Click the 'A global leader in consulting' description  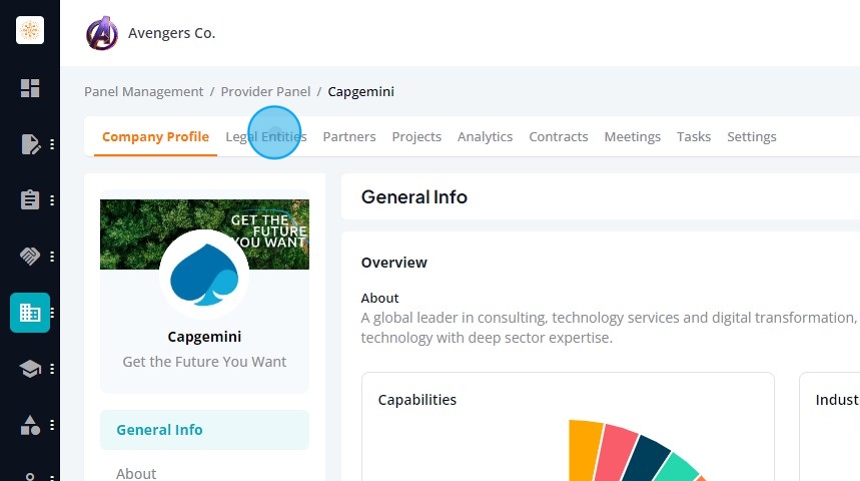[608, 327]
